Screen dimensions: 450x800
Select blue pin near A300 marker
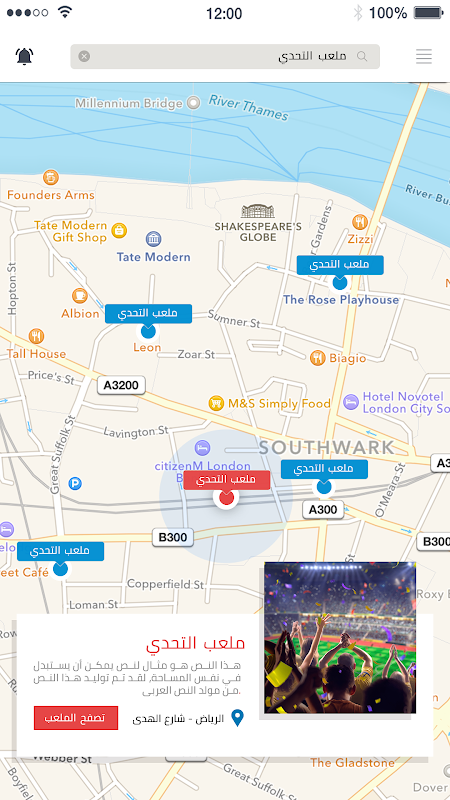tap(324, 487)
